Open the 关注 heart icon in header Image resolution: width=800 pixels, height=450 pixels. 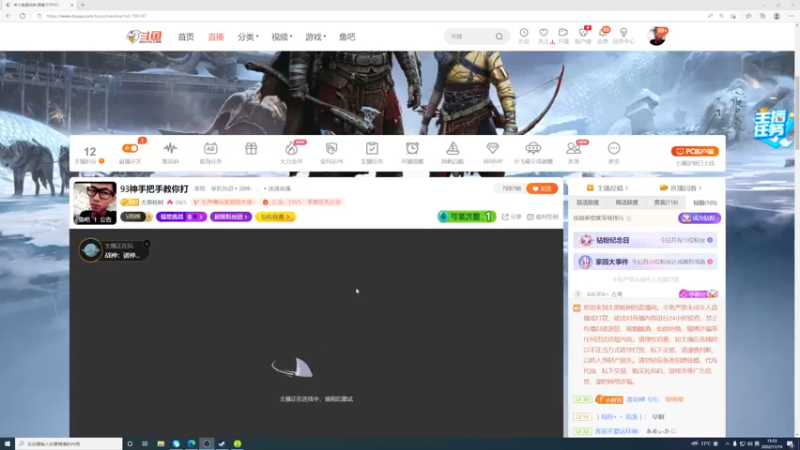[544, 36]
